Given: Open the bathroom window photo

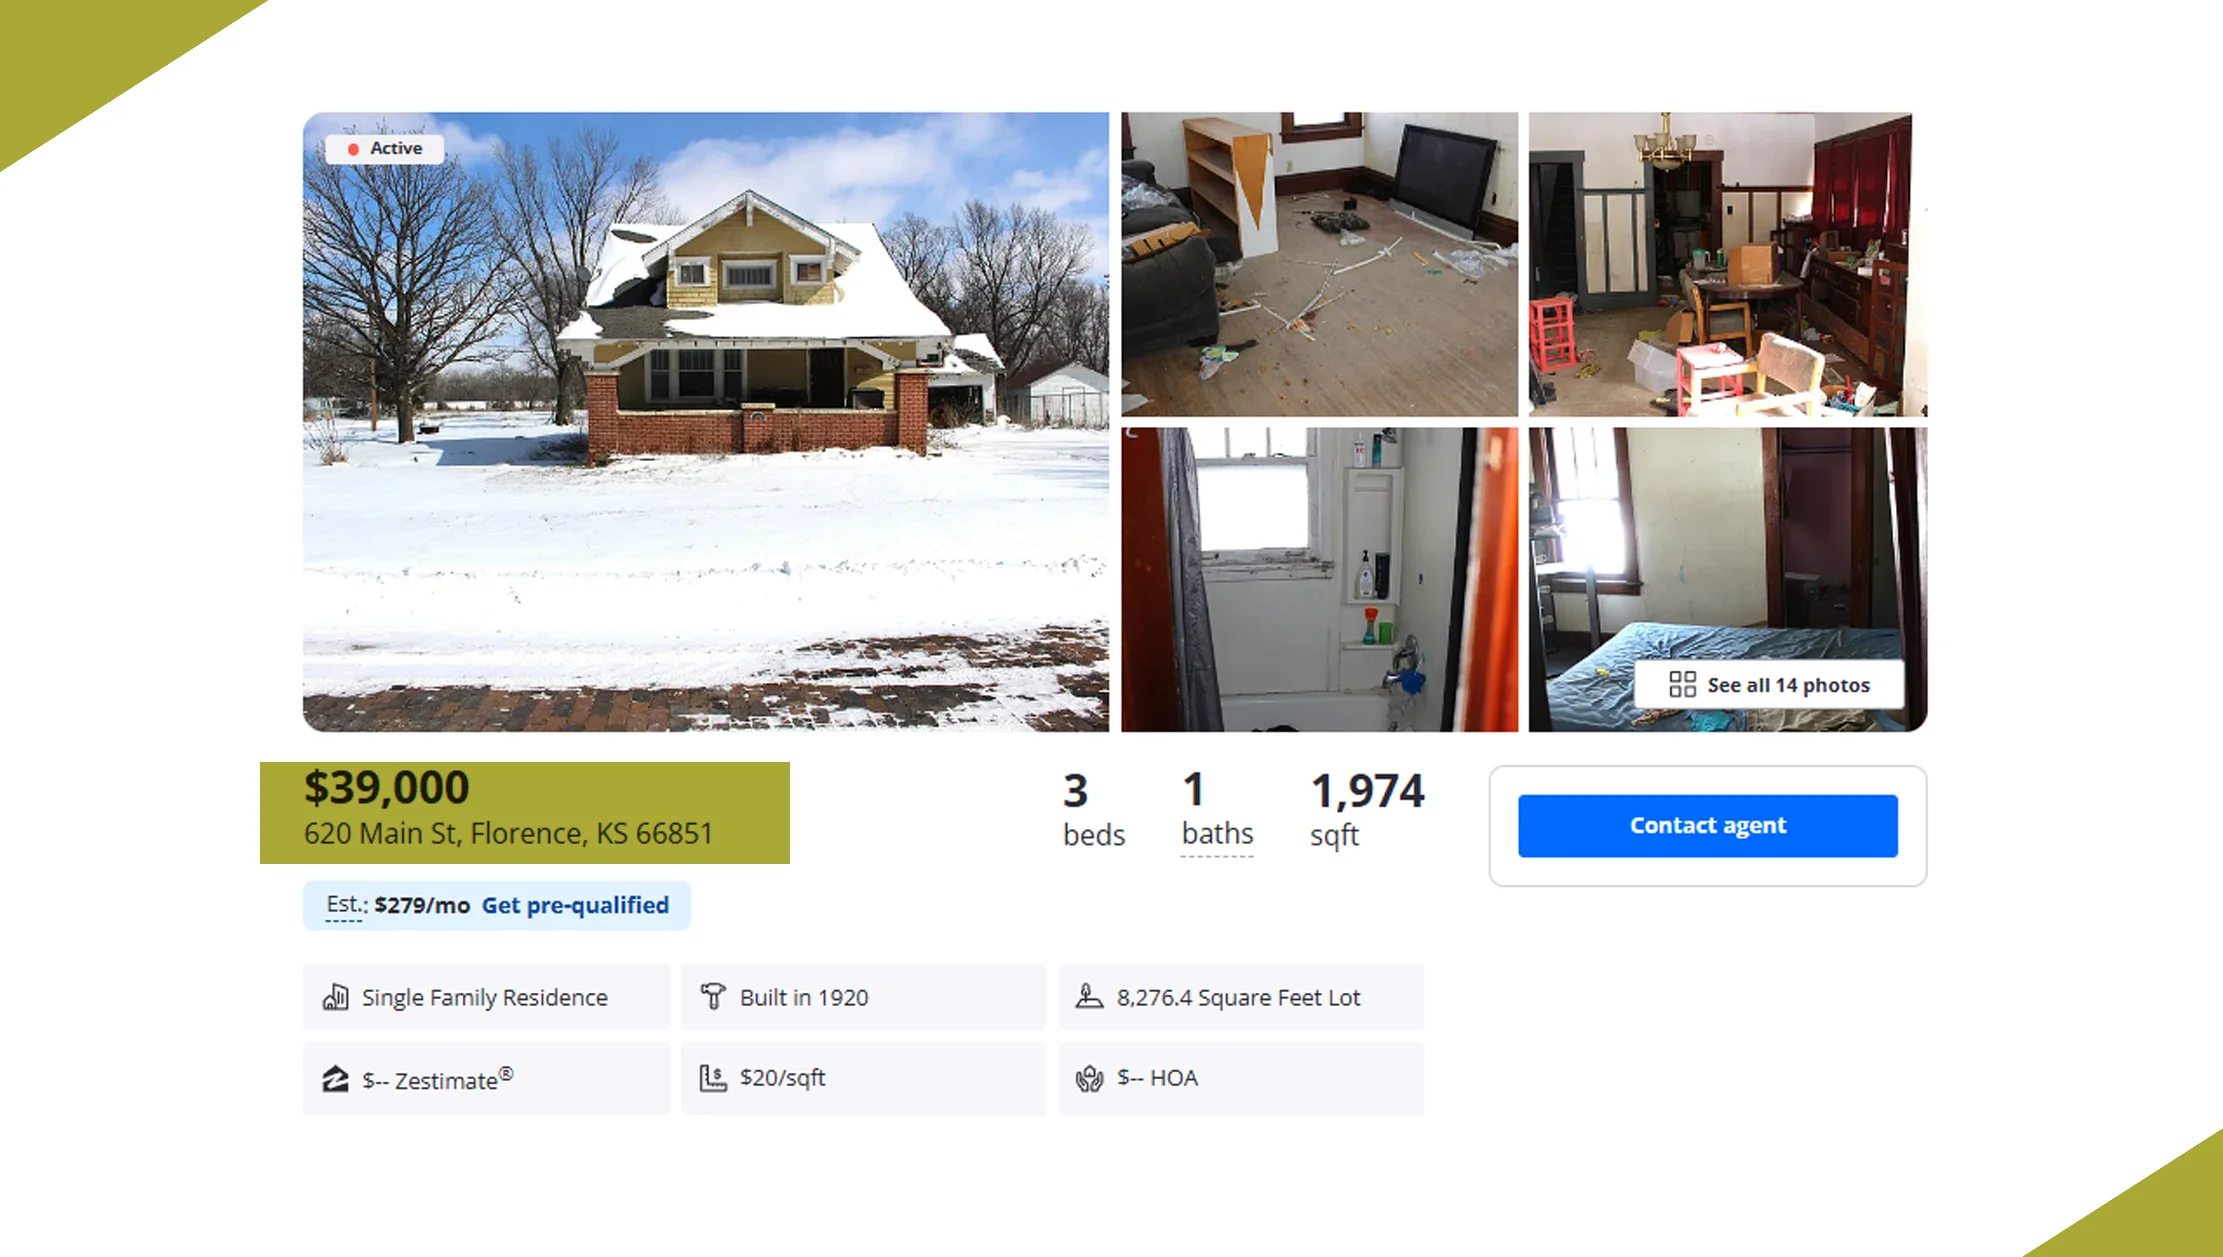Looking at the screenshot, I should 1319,580.
